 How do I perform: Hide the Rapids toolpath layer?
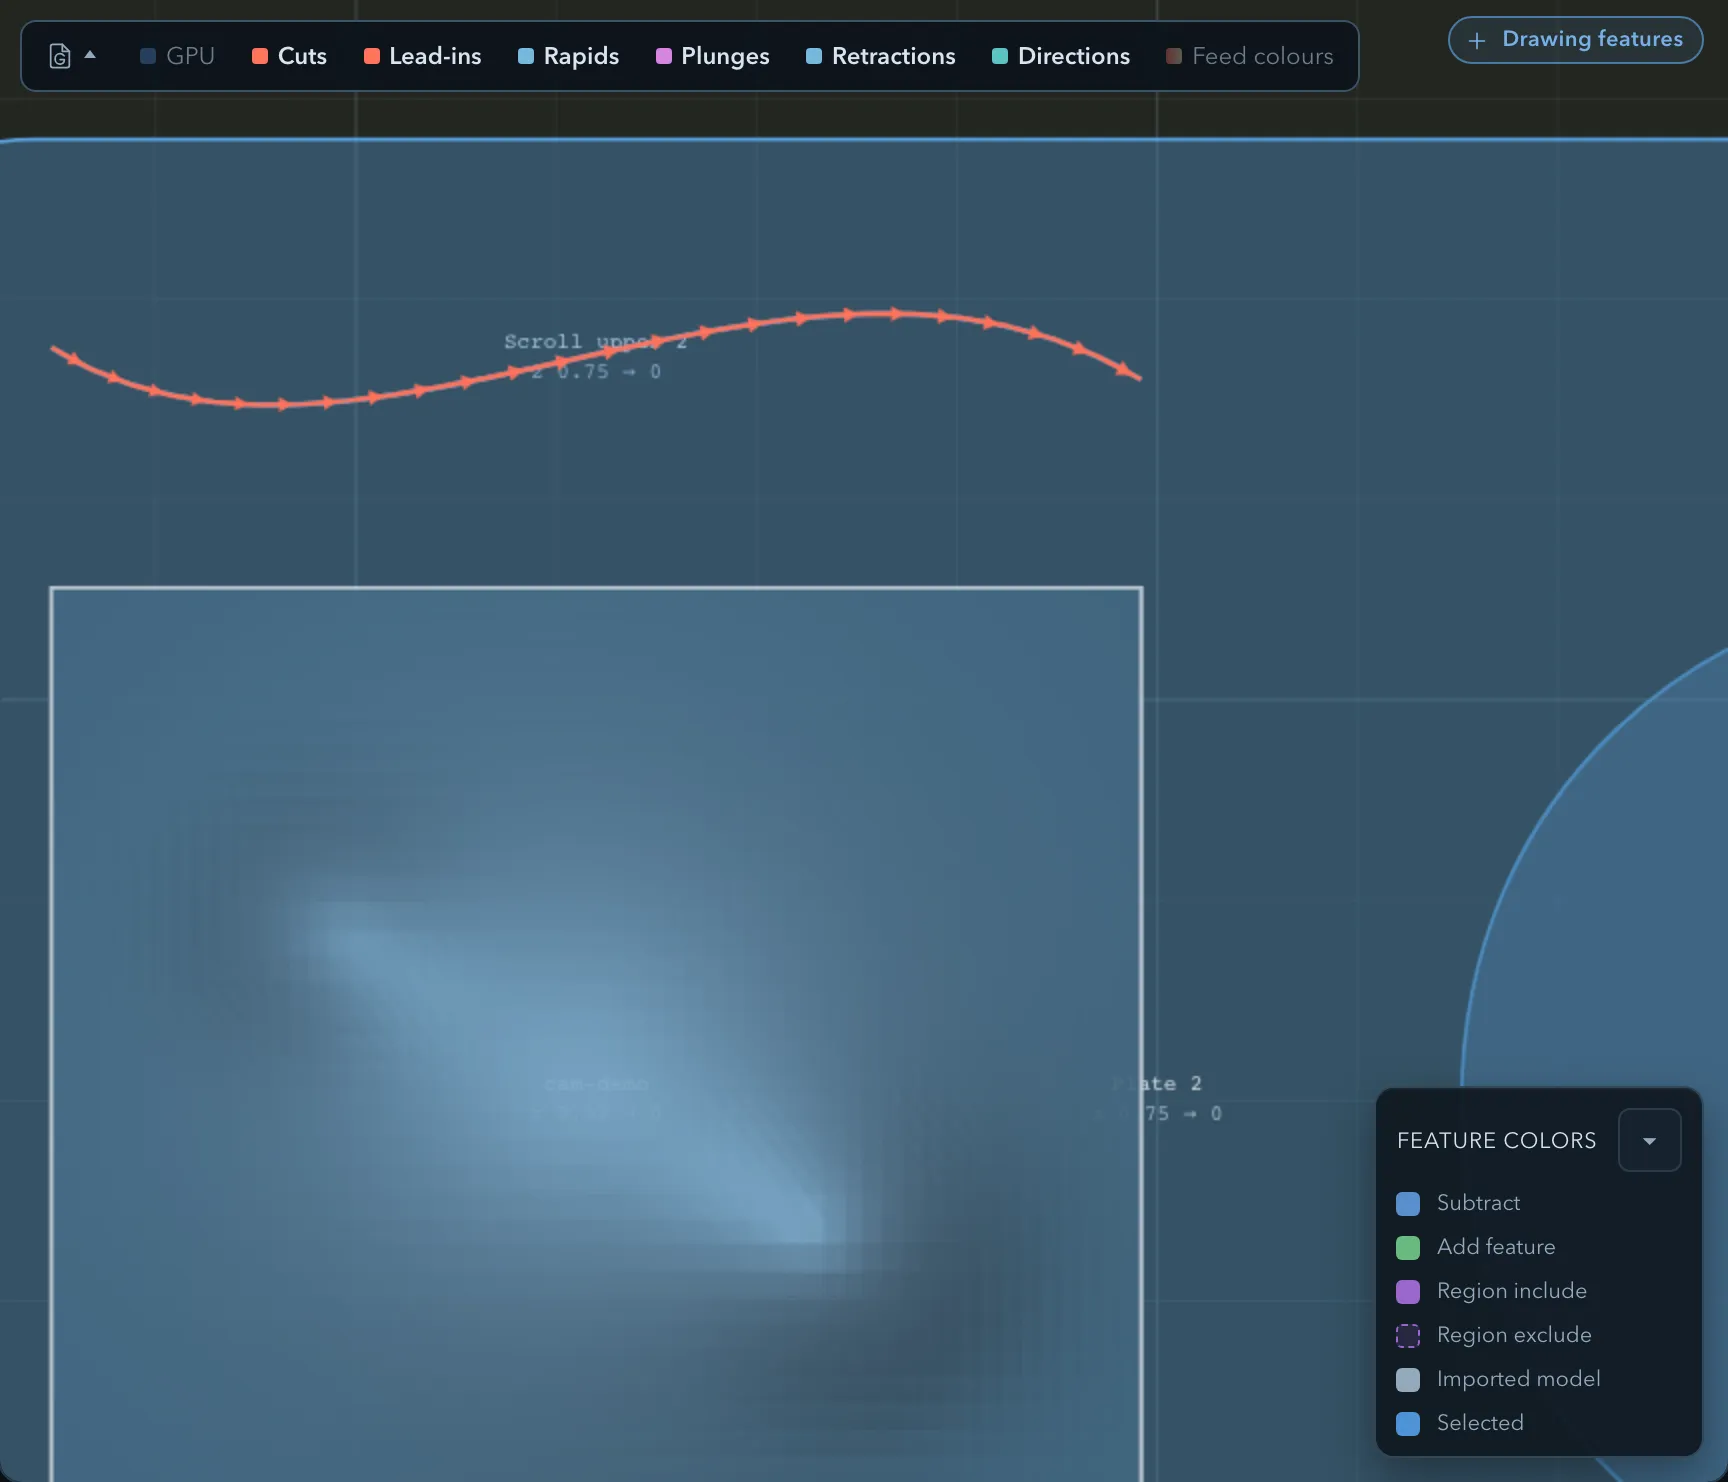pyautogui.click(x=568, y=56)
